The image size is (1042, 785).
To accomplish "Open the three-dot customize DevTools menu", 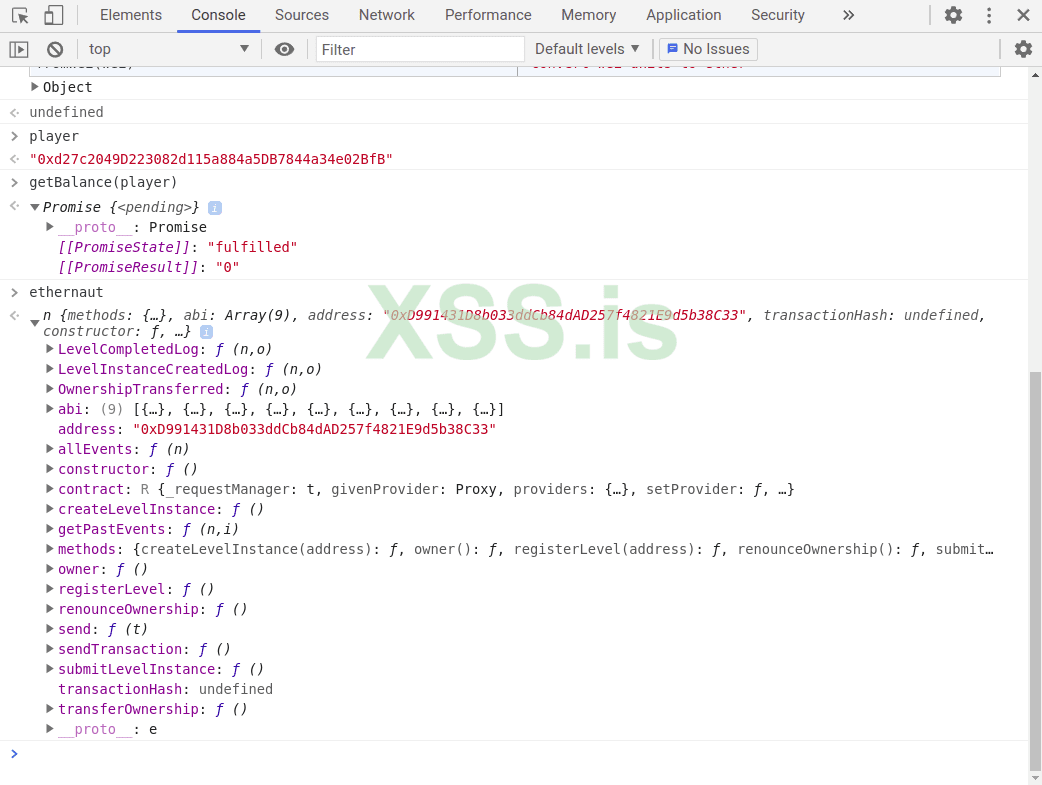I will click(x=989, y=15).
